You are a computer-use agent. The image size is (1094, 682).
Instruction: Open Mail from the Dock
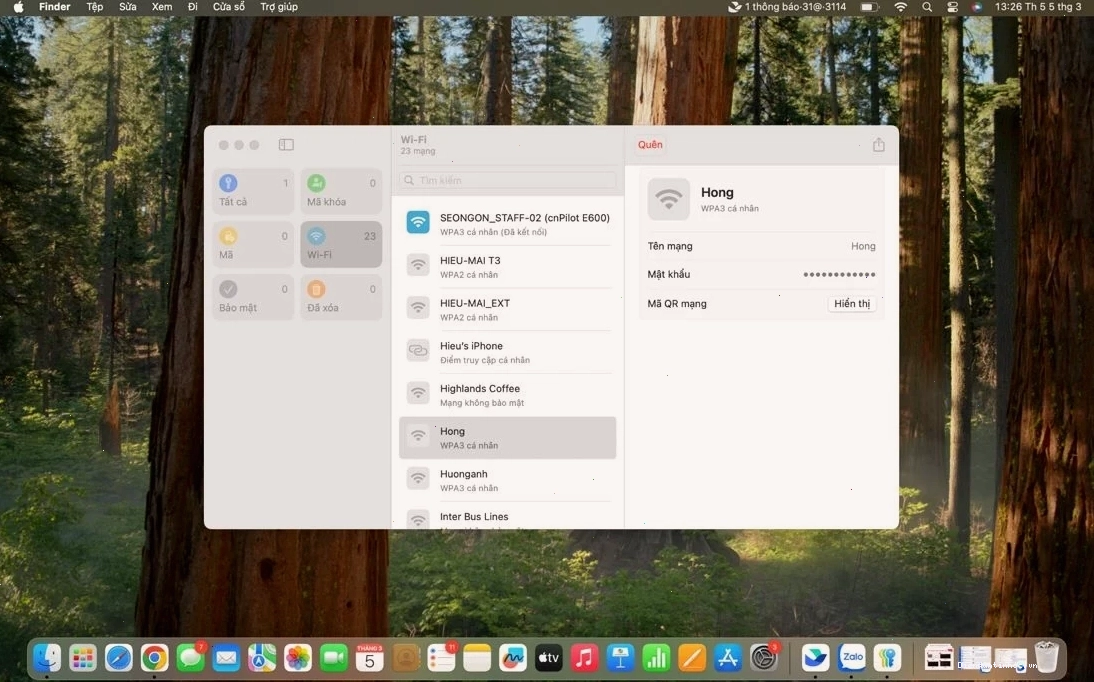226,658
